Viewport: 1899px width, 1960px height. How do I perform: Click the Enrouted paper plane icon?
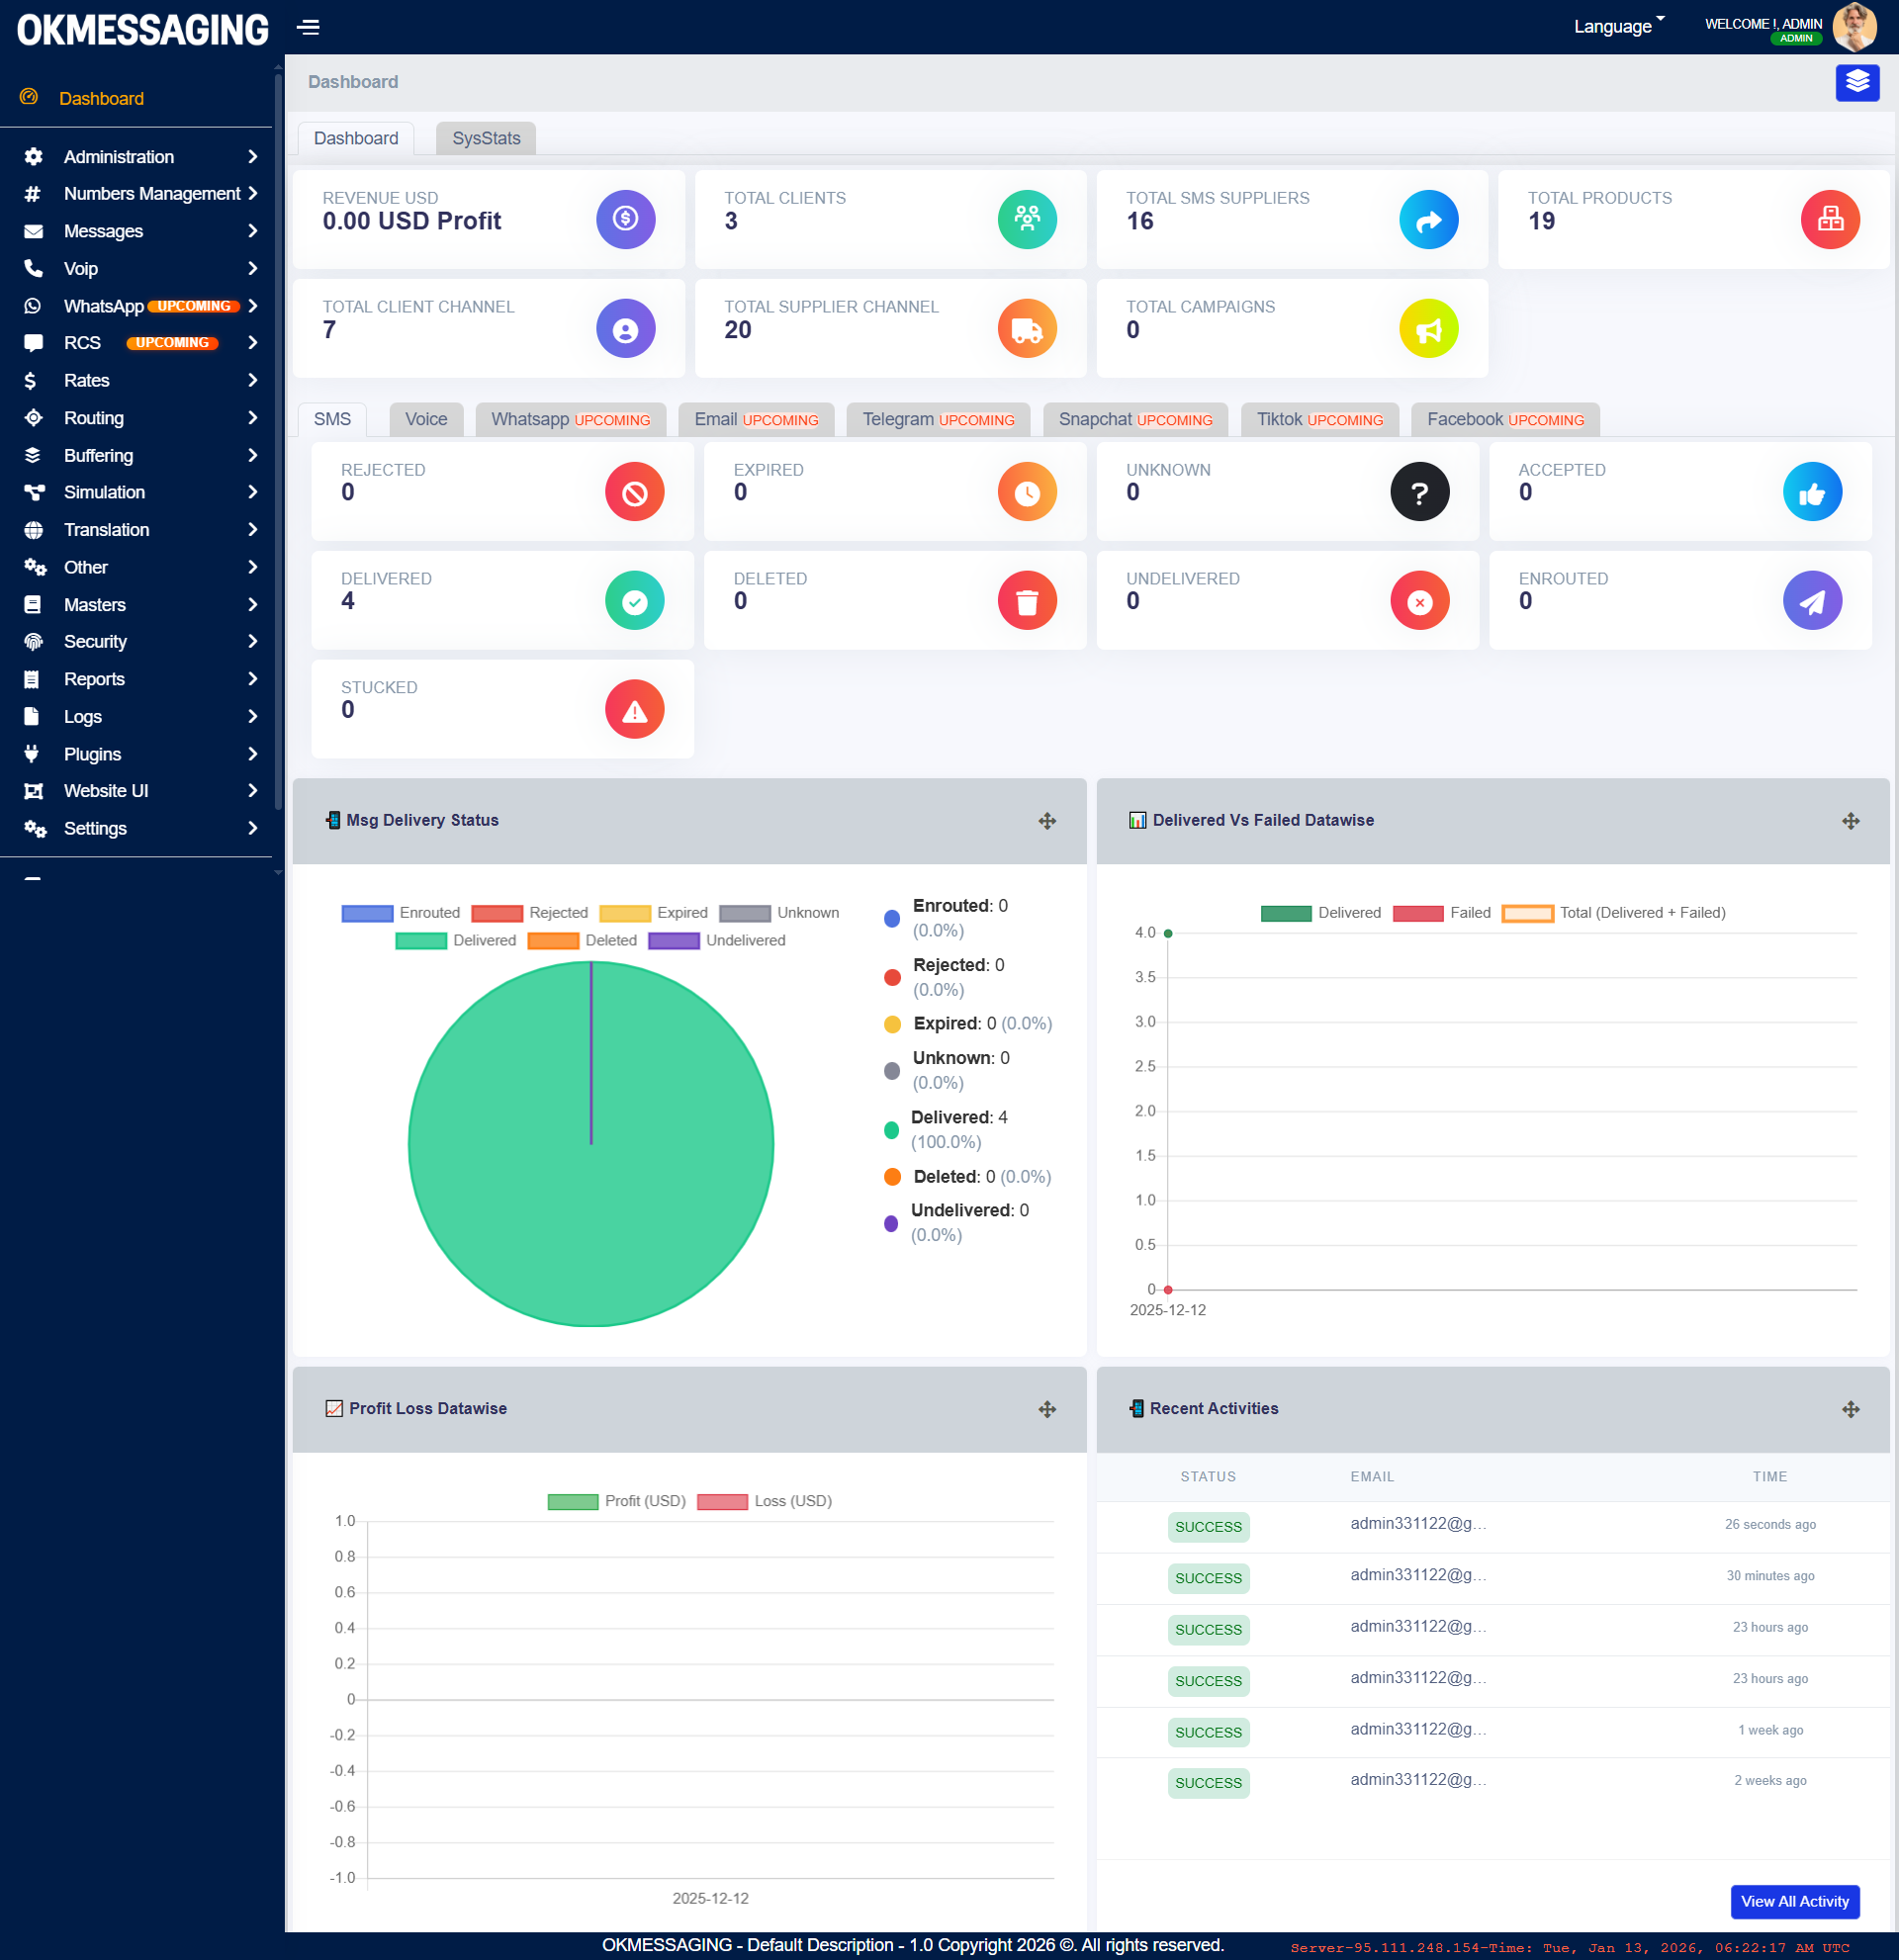[1811, 601]
